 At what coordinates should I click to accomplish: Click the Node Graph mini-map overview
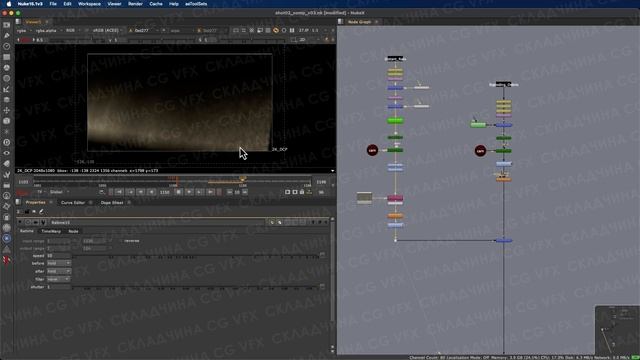tap(617, 330)
